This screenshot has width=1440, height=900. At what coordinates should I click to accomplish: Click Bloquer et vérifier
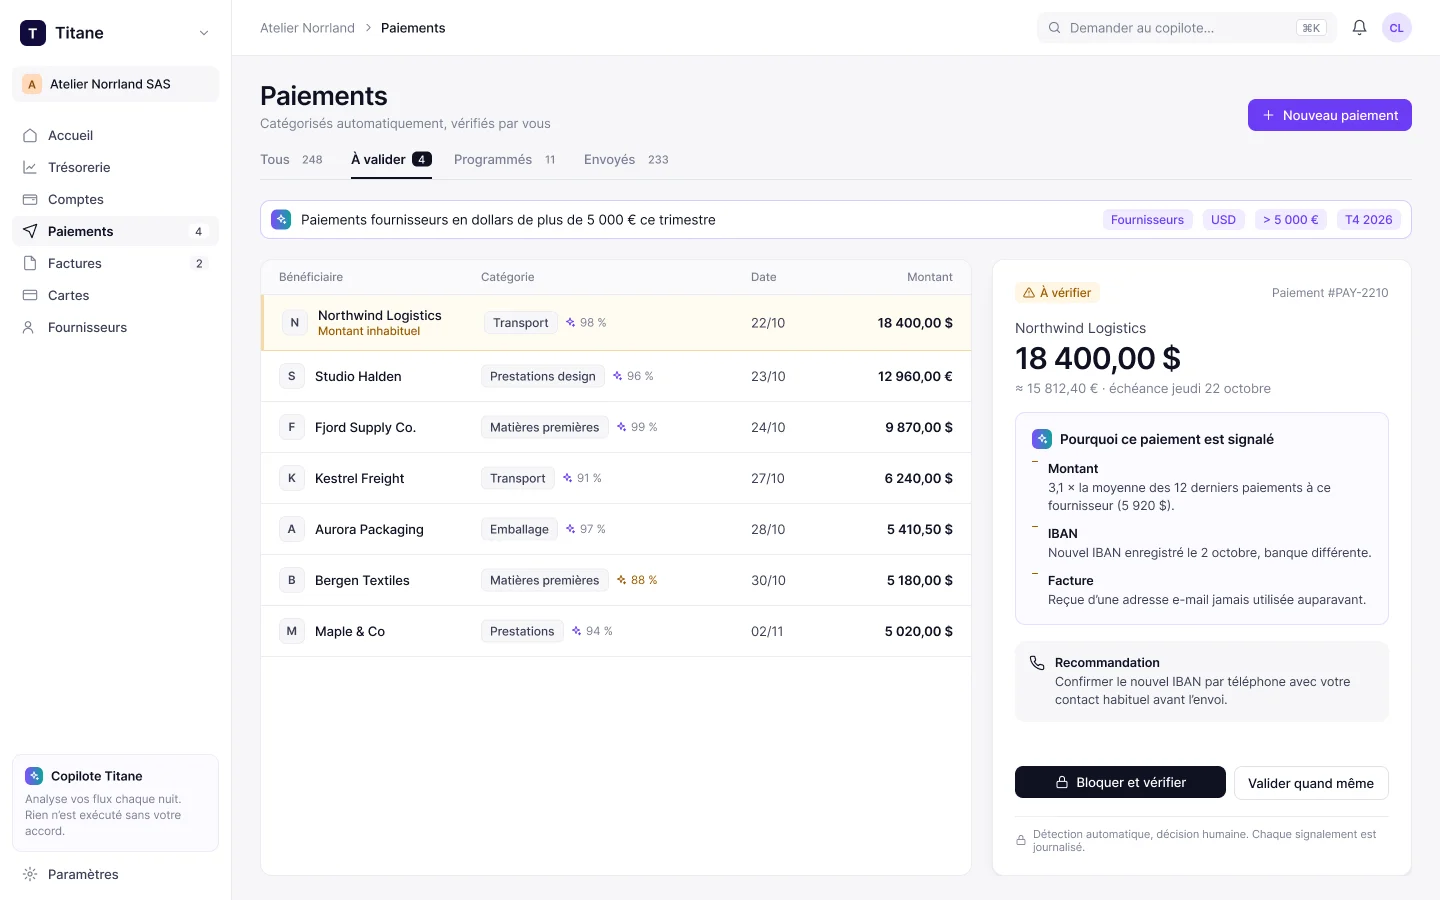pyautogui.click(x=1120, y=782)
